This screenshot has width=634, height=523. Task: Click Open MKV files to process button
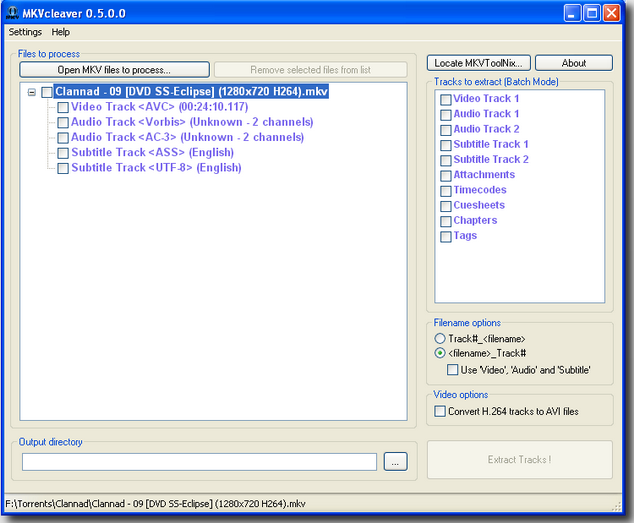click(x=114, y=70)
